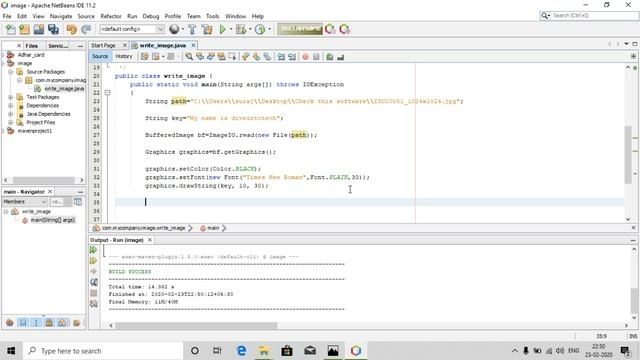Viewport: 640px width, 360px height.
Task: Click the globe browser icon in toolbar
Action: 174,29
